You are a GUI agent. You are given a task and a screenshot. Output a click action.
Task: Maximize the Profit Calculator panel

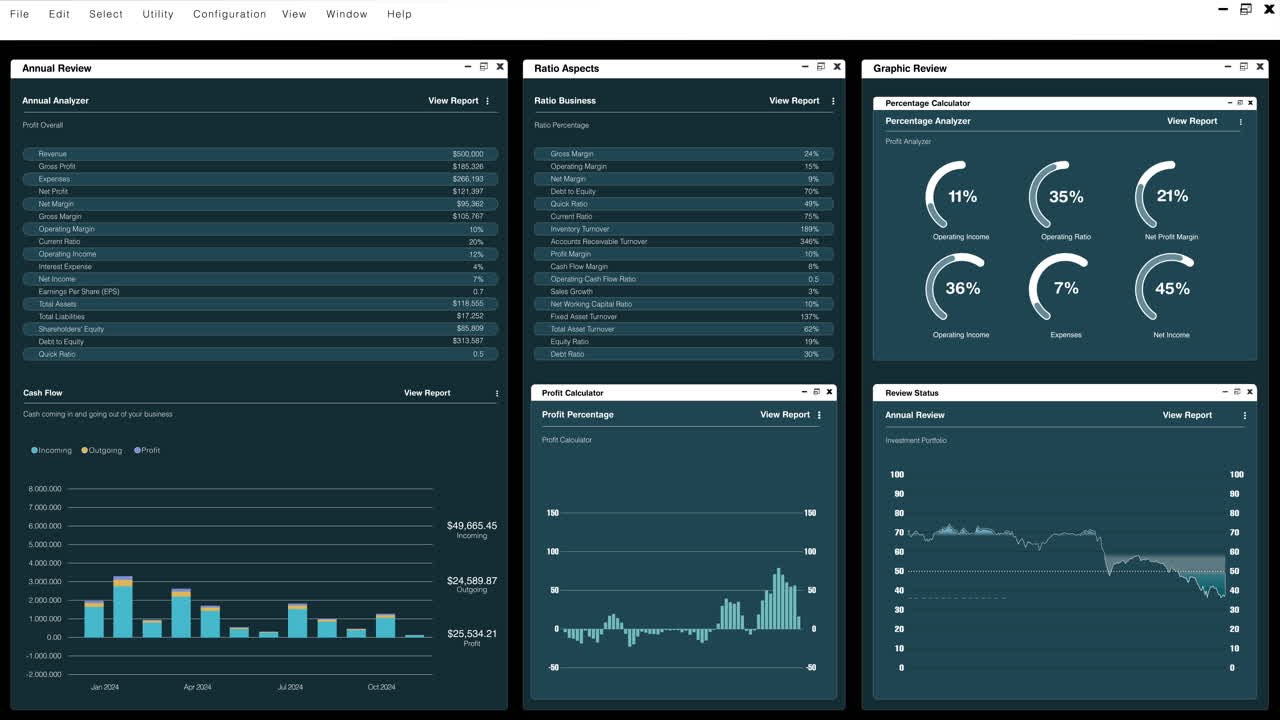pos(816,392)
